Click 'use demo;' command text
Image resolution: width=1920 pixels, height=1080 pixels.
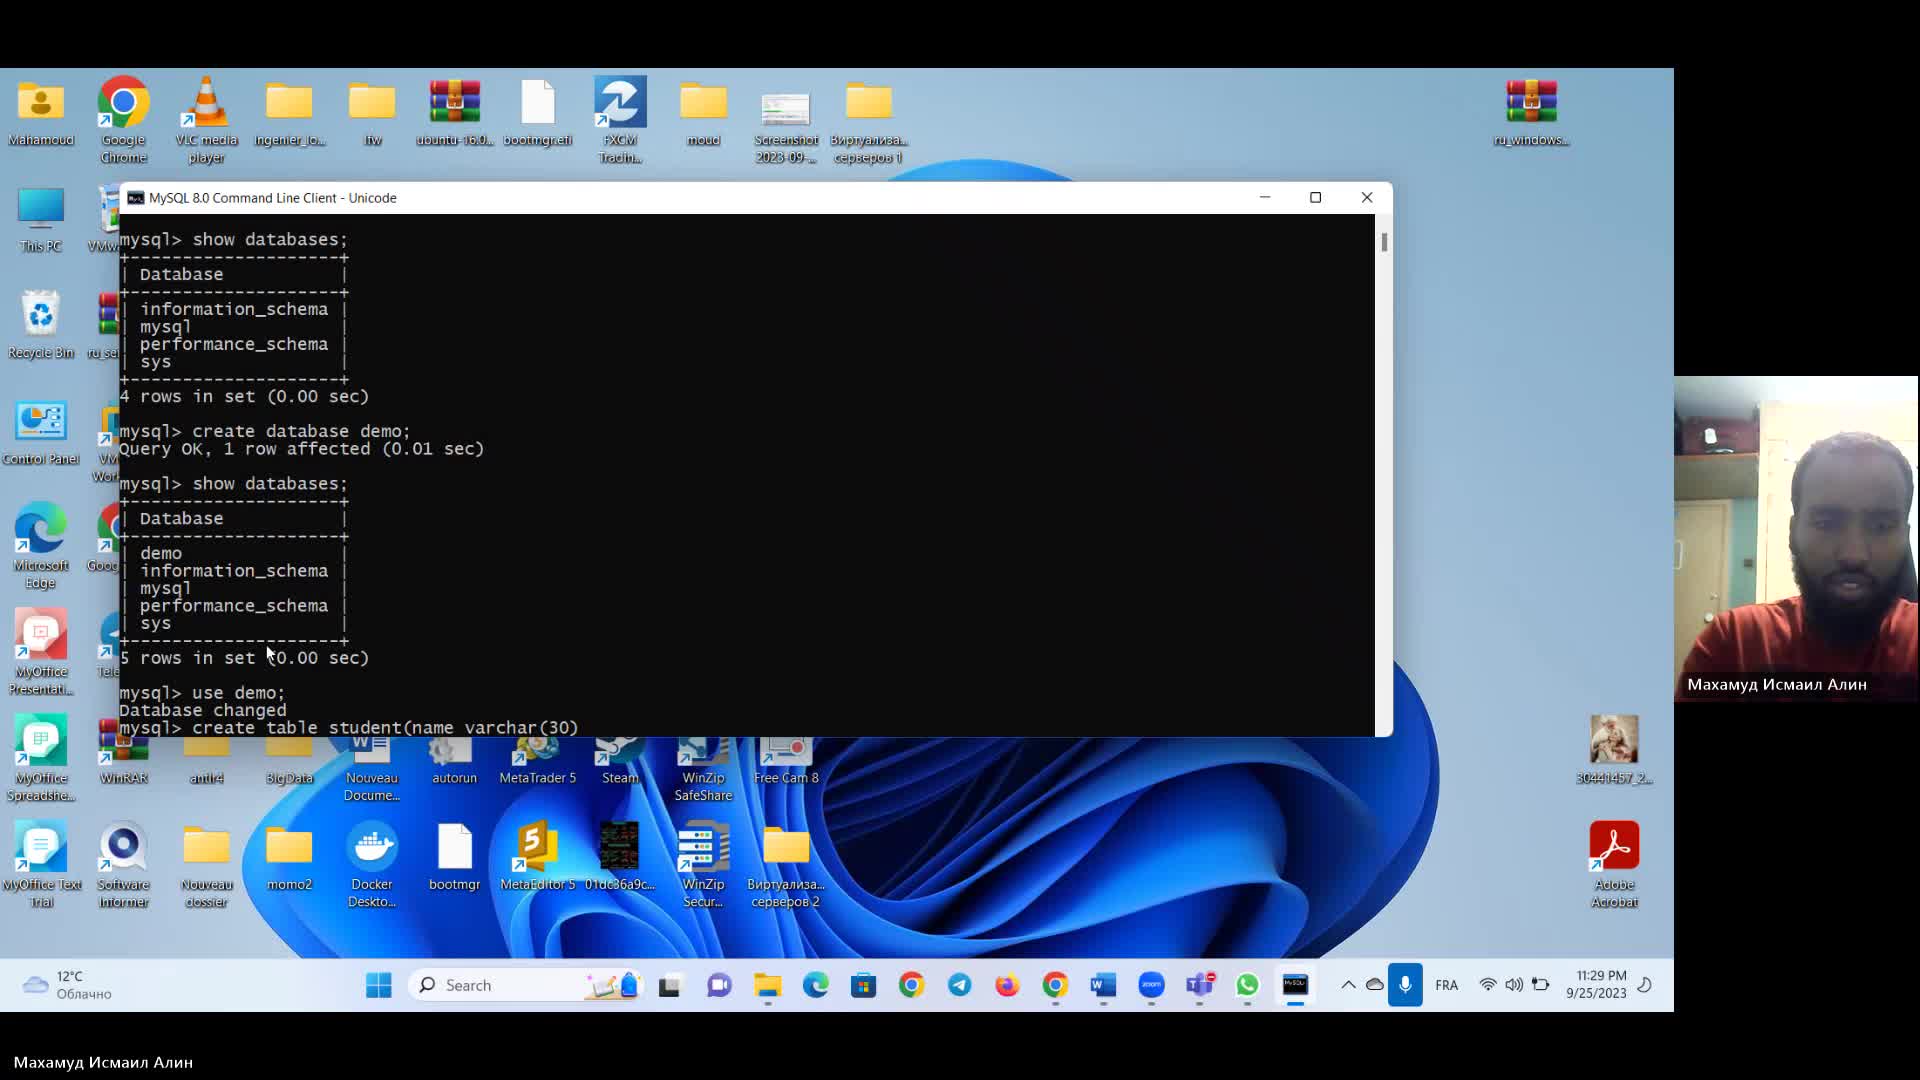point(238,693)
